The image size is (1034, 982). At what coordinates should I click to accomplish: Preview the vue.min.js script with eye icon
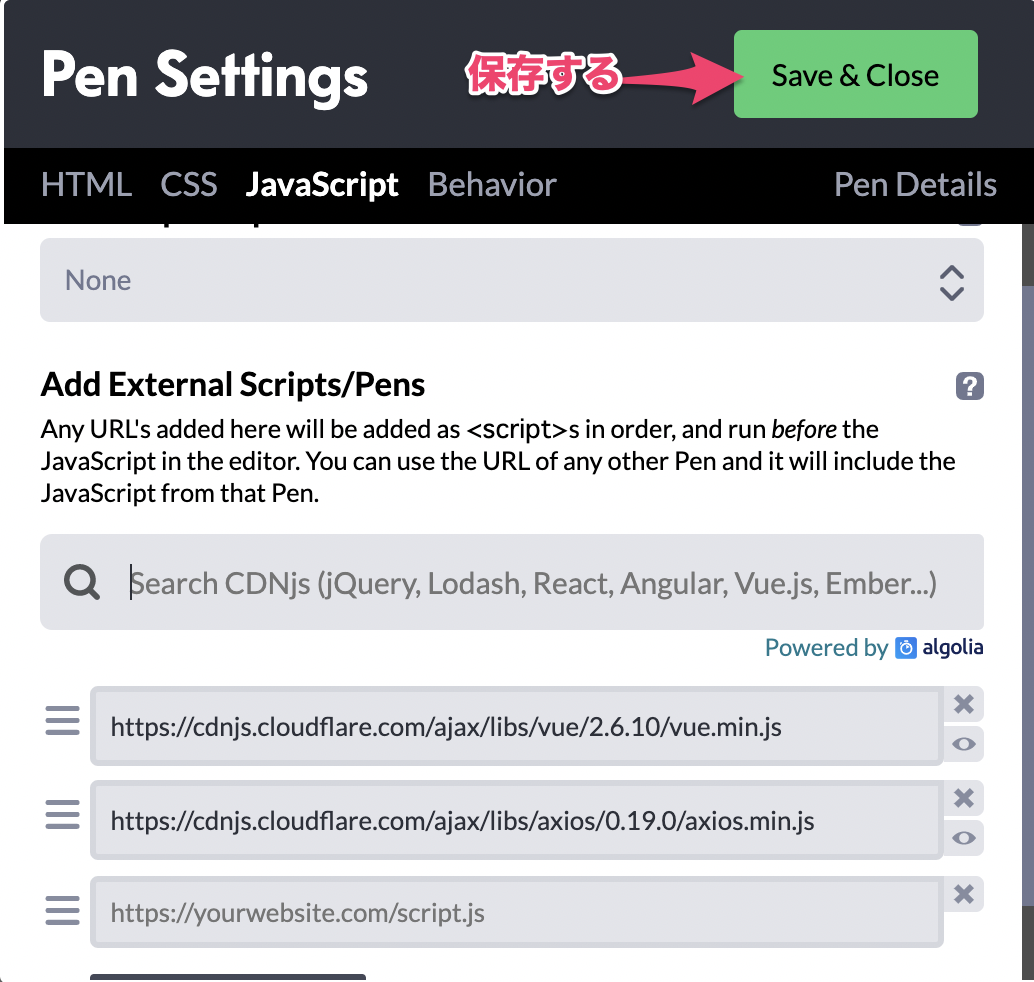[964, 744]
